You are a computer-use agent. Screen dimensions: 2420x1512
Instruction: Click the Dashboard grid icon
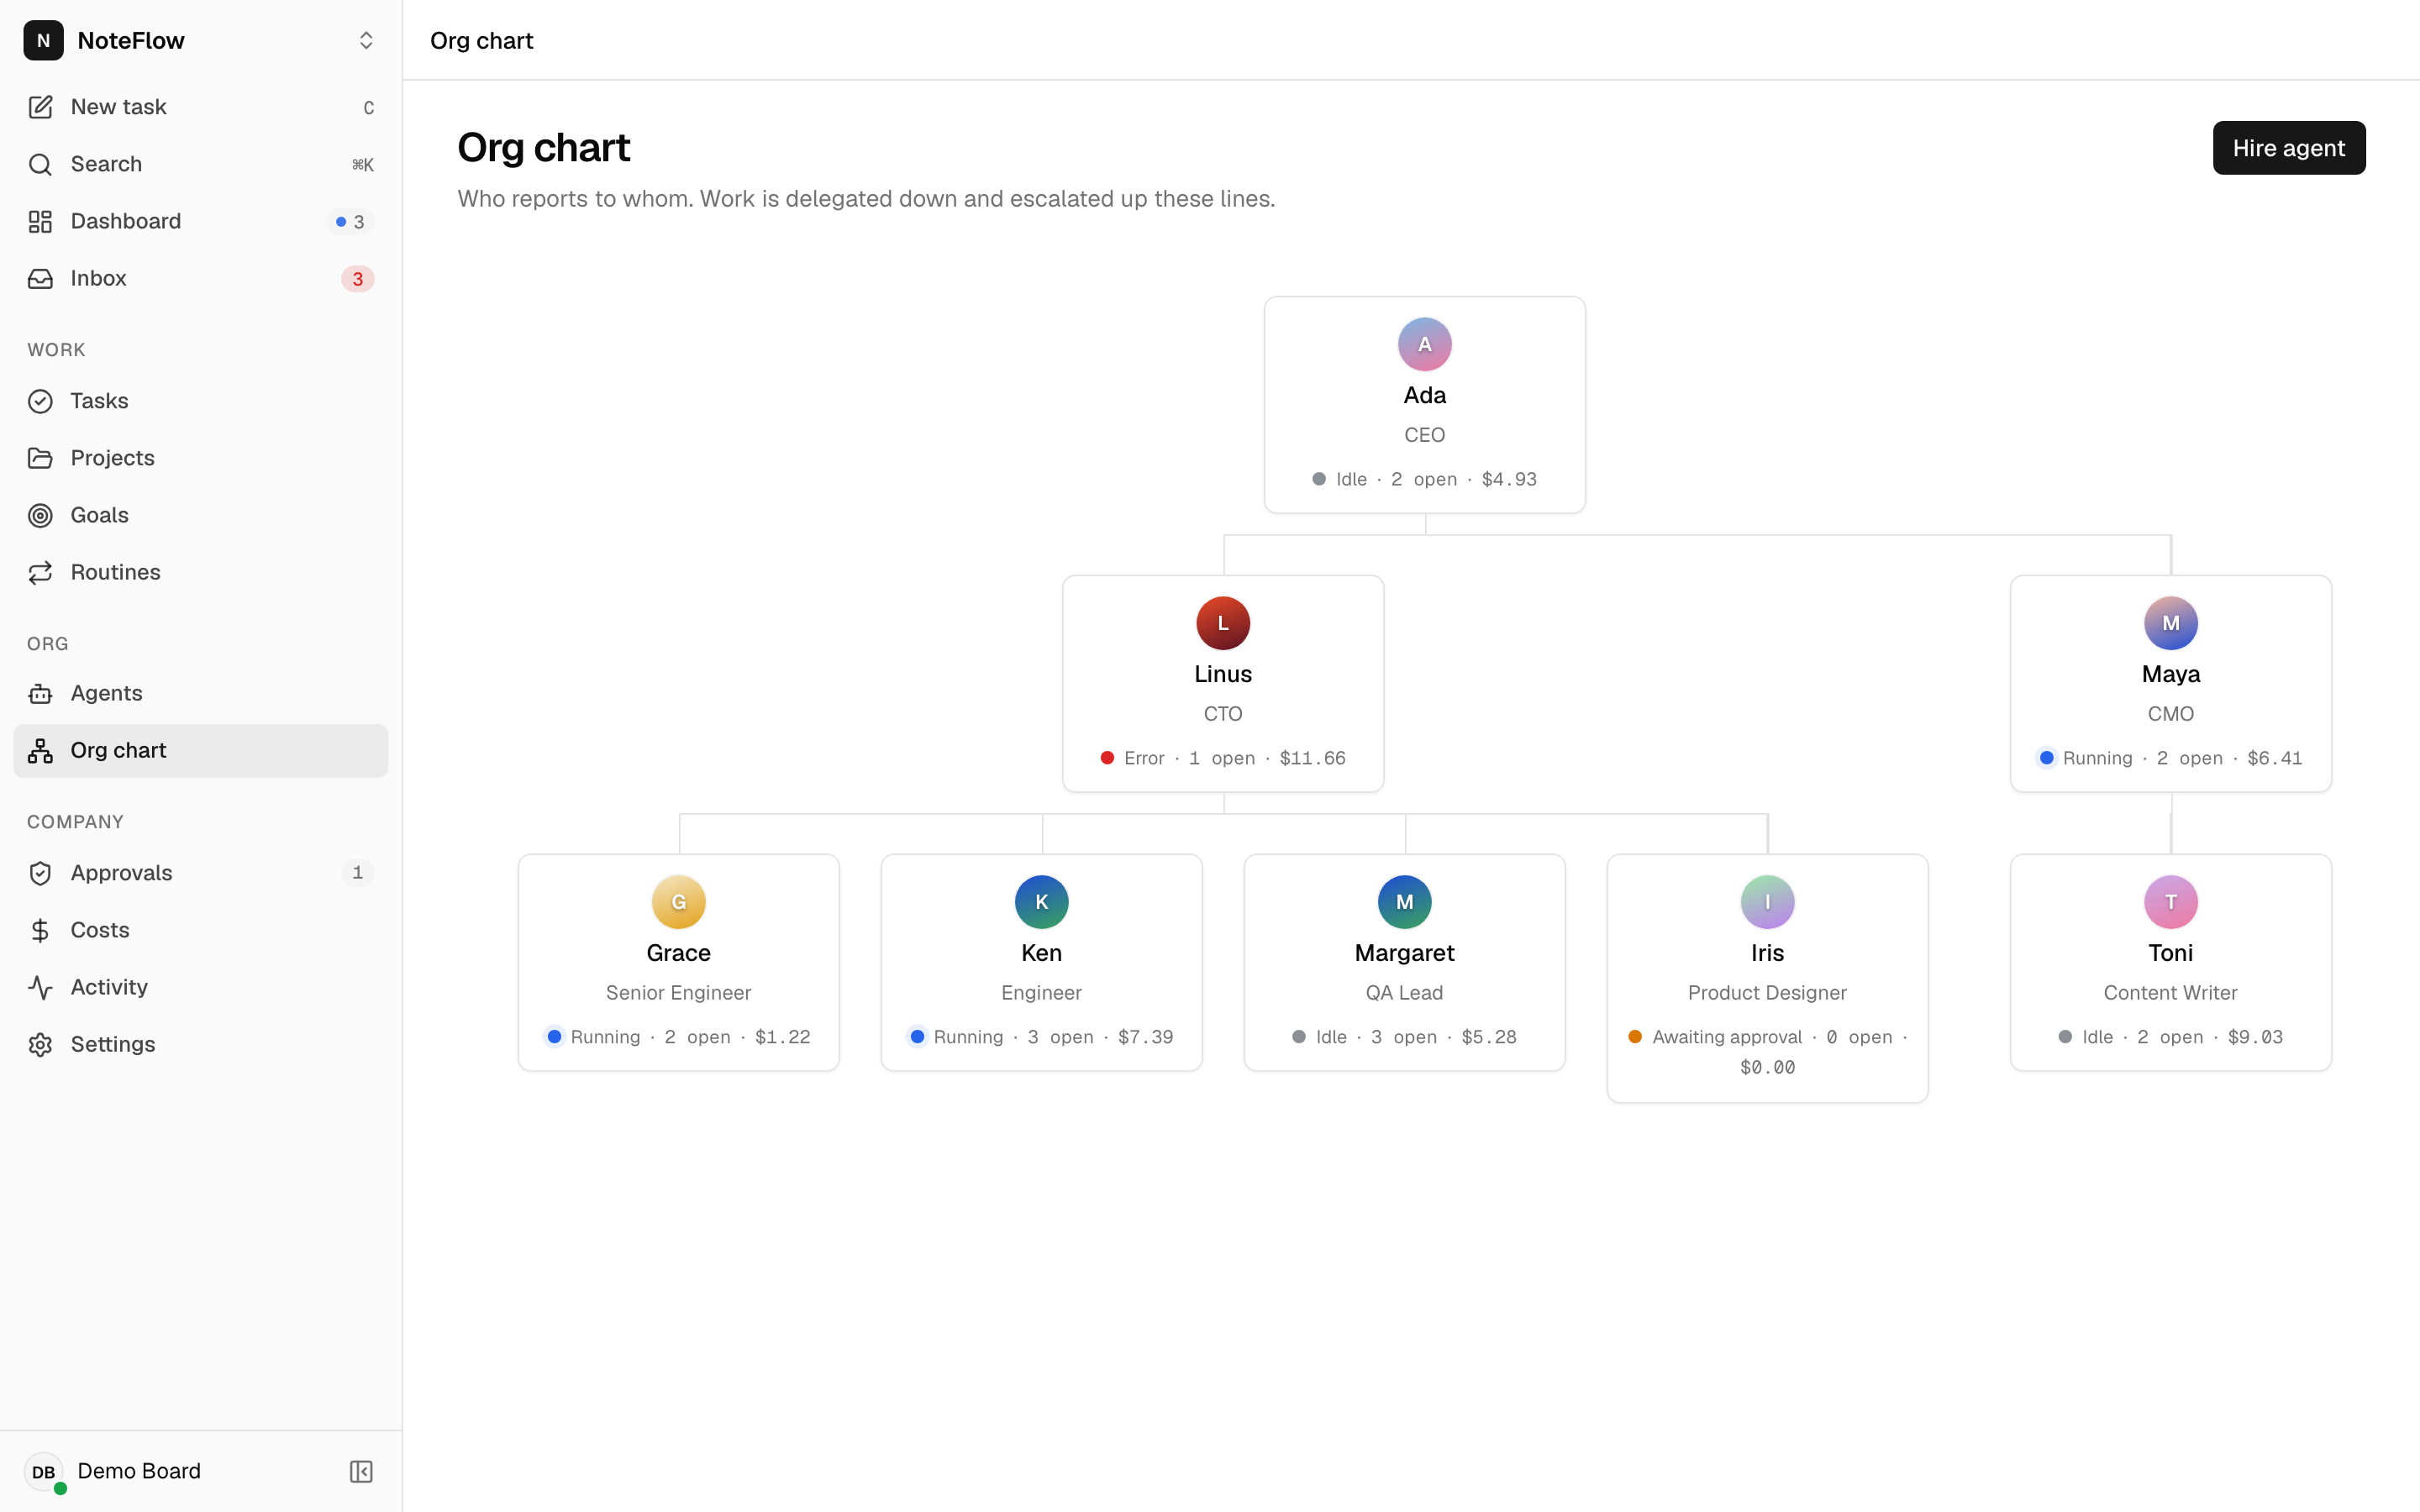pos(40,221)
